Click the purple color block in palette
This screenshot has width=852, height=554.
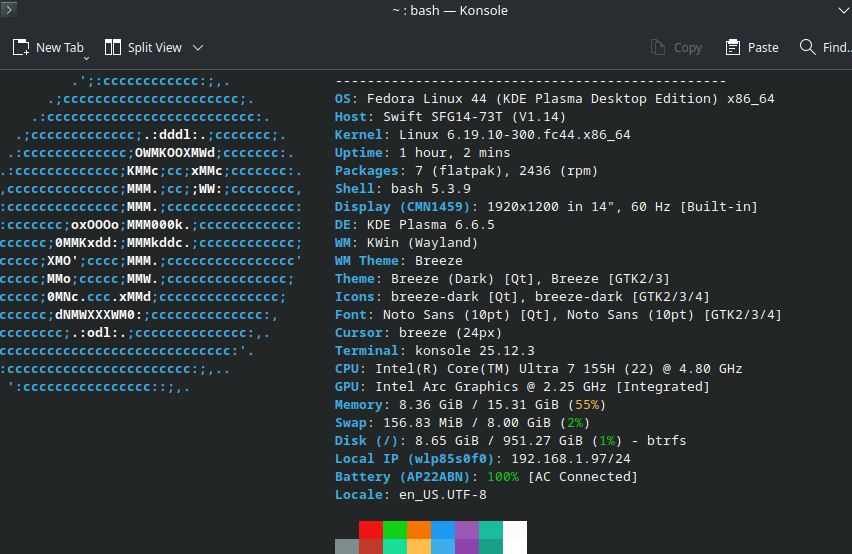coord(467,530)
